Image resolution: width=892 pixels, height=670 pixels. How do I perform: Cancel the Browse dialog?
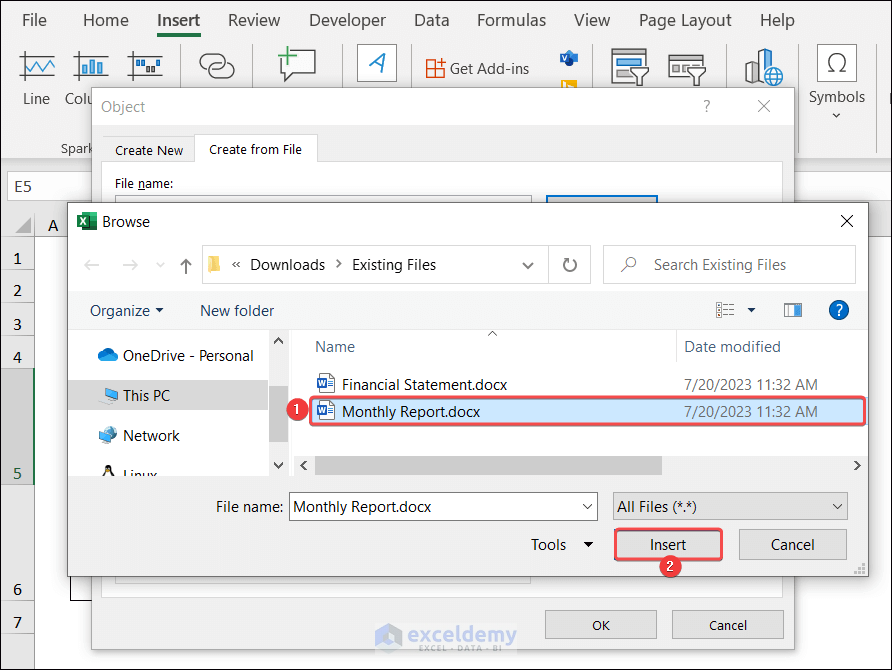click(x=792, y=545)
